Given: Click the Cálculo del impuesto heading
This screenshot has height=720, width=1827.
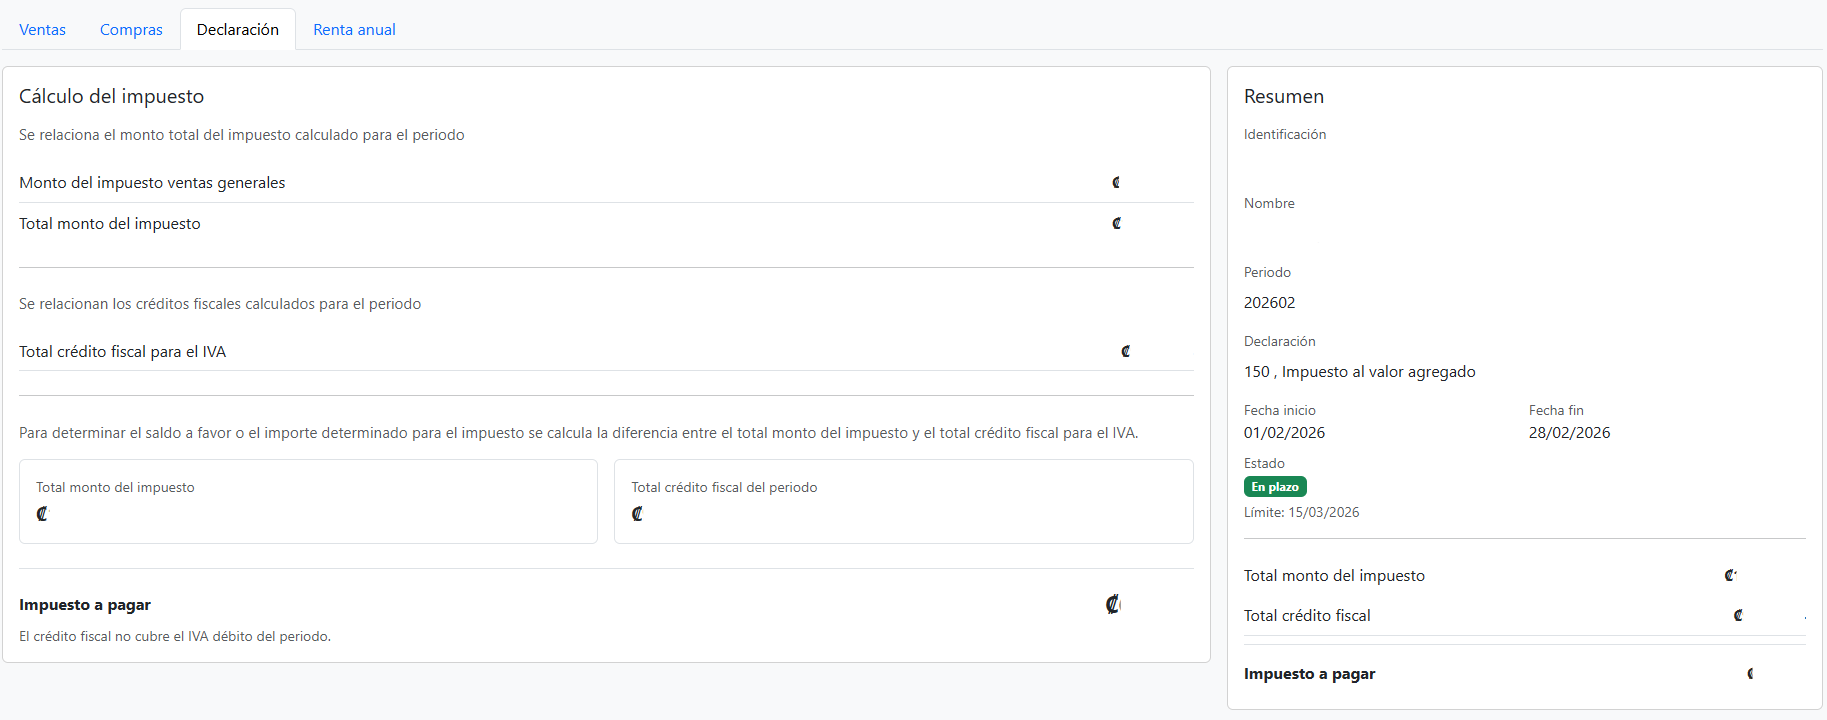Looking at the screenshot, I should point(111,97).
